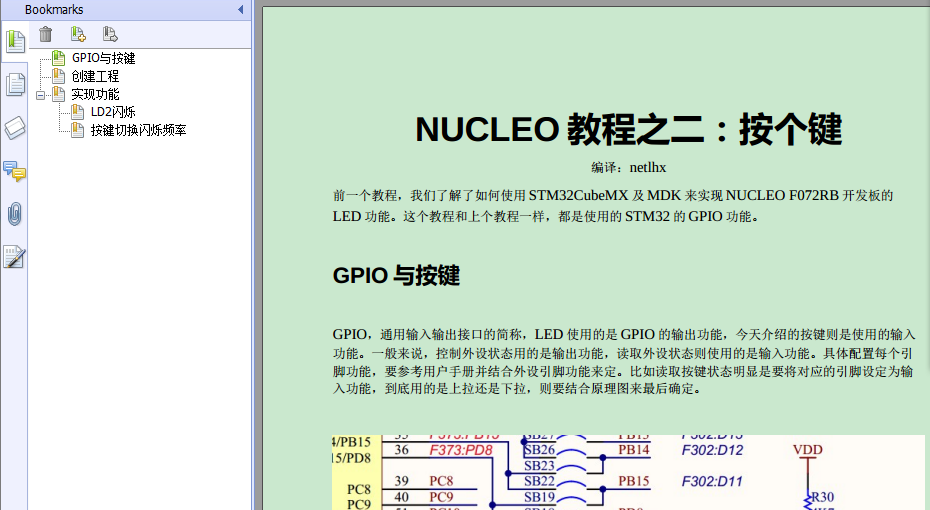Open the Pages thumbnails panel icon
This screenshot has height=510, width=930.
tap(15, 85)
